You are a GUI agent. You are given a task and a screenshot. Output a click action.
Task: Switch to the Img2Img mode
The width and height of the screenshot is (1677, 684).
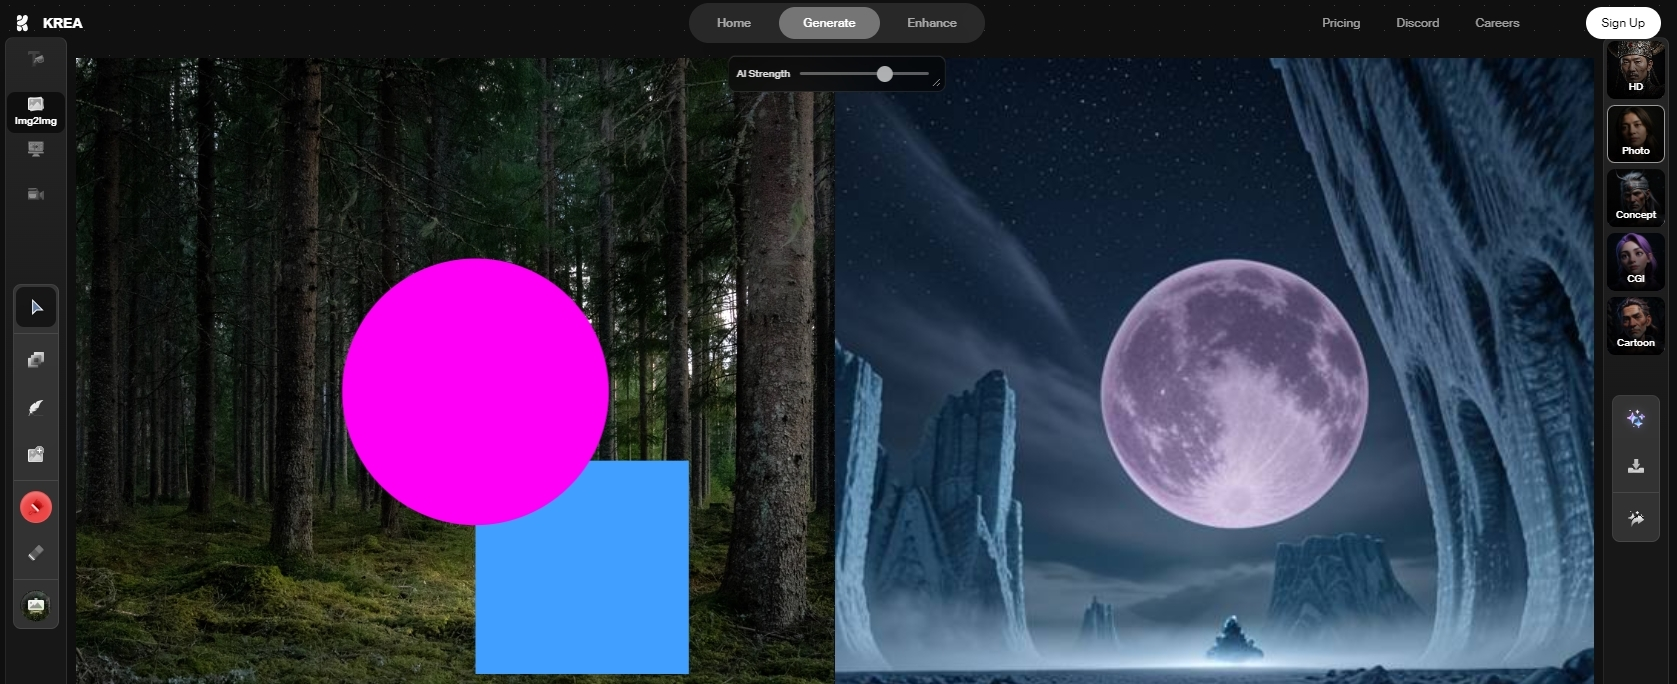tap(36, 111)
